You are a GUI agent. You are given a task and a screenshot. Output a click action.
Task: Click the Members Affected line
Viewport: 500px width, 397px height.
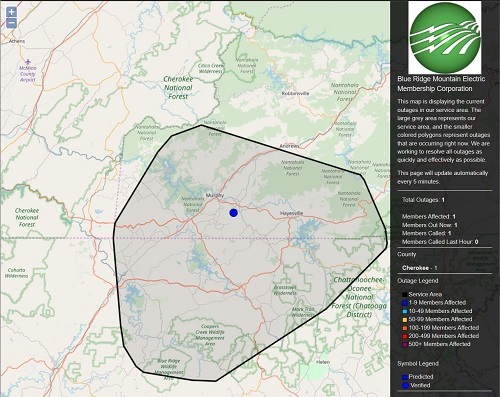pos(429,216)
